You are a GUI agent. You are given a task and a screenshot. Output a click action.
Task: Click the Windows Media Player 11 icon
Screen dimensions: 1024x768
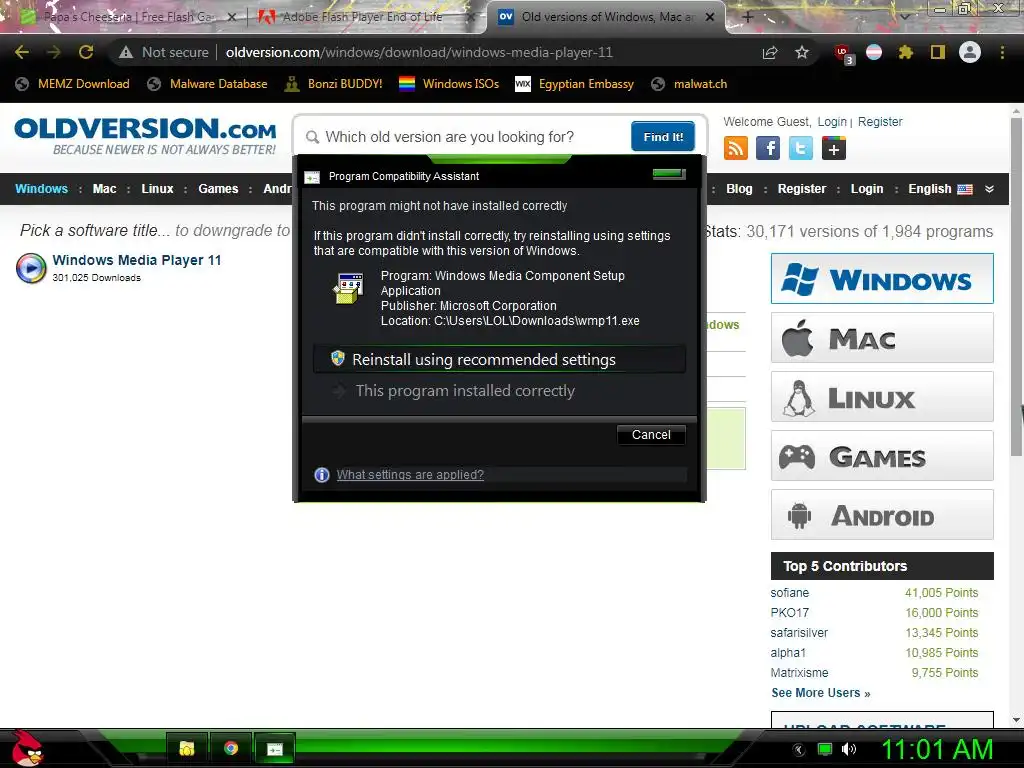coord(31,268)
